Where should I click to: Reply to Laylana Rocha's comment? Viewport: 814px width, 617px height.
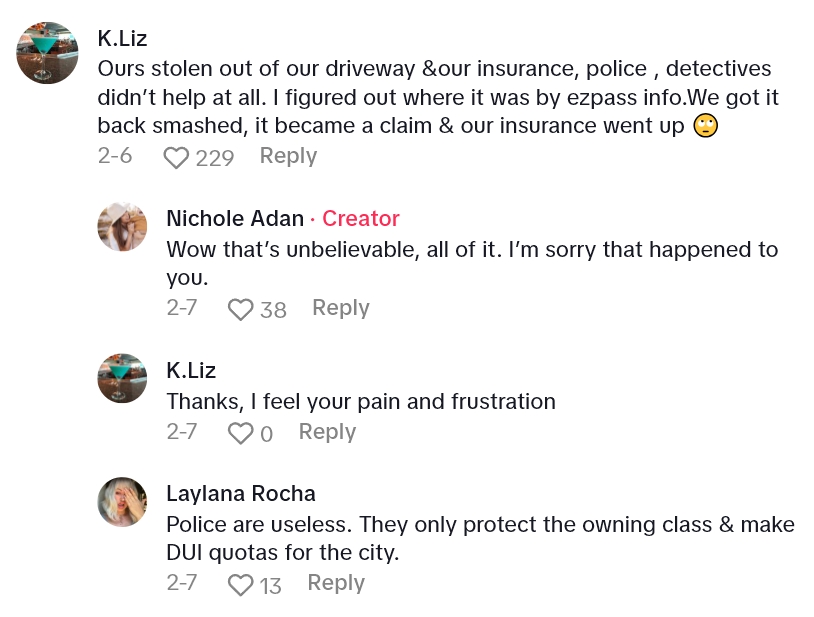335,583
